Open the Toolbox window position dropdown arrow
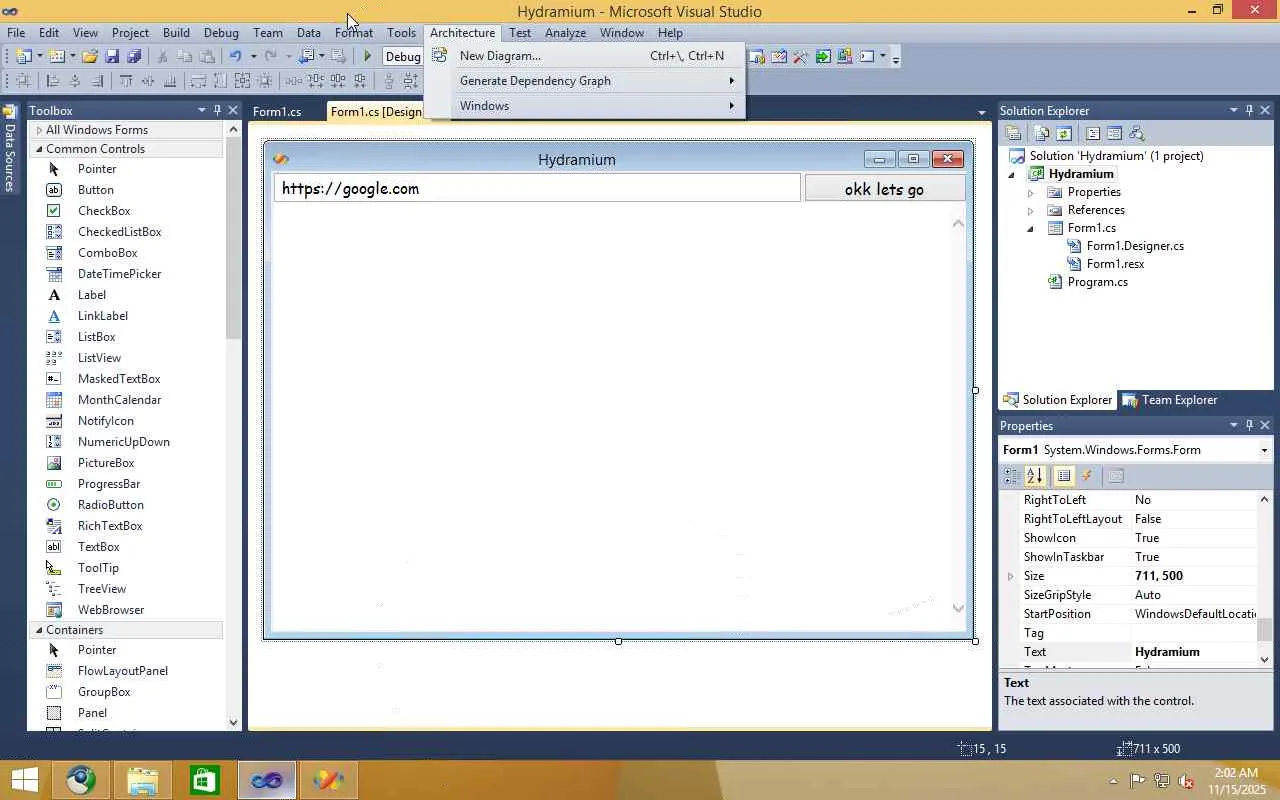This screenshot has width=1280, height=800. (x=201, y=110)
